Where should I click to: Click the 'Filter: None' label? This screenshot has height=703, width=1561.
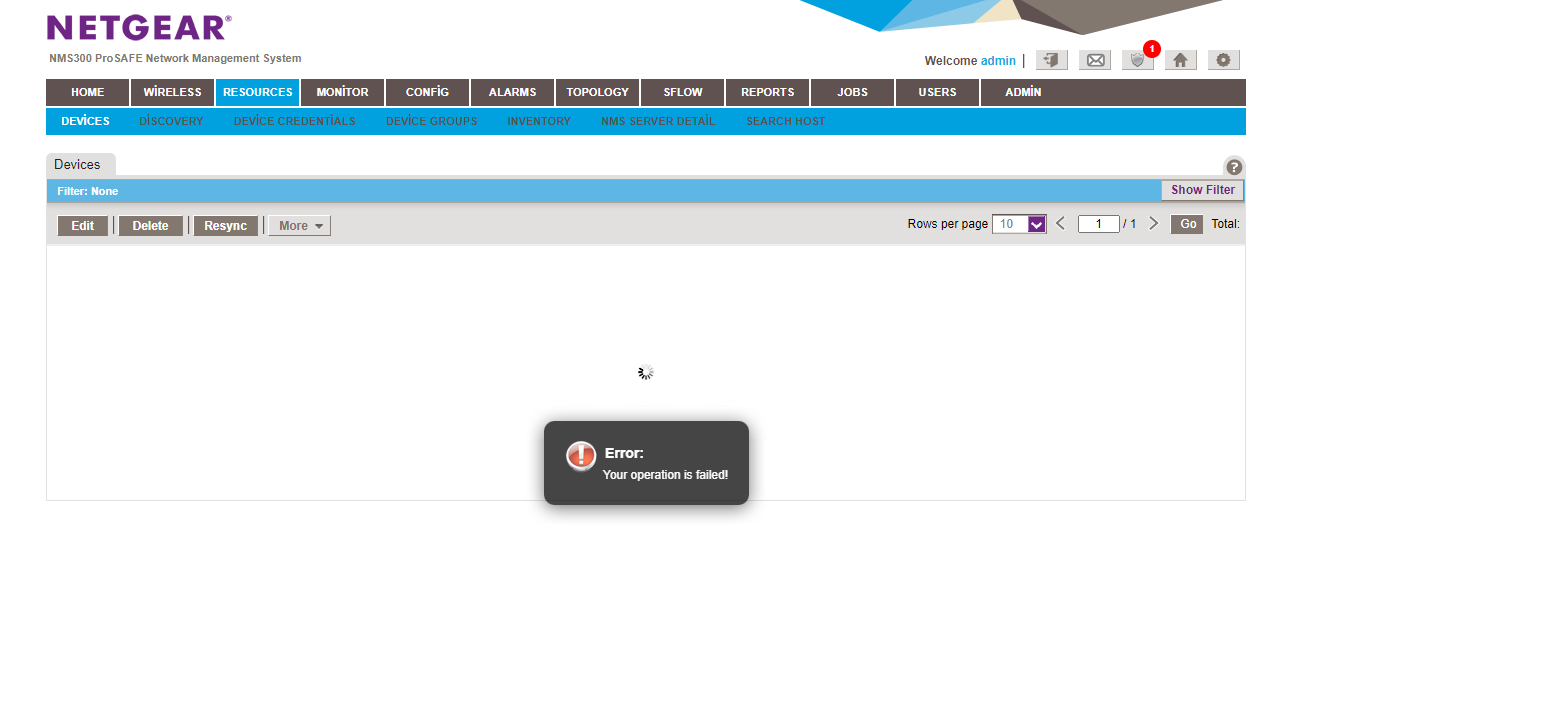tap(88, 191)
